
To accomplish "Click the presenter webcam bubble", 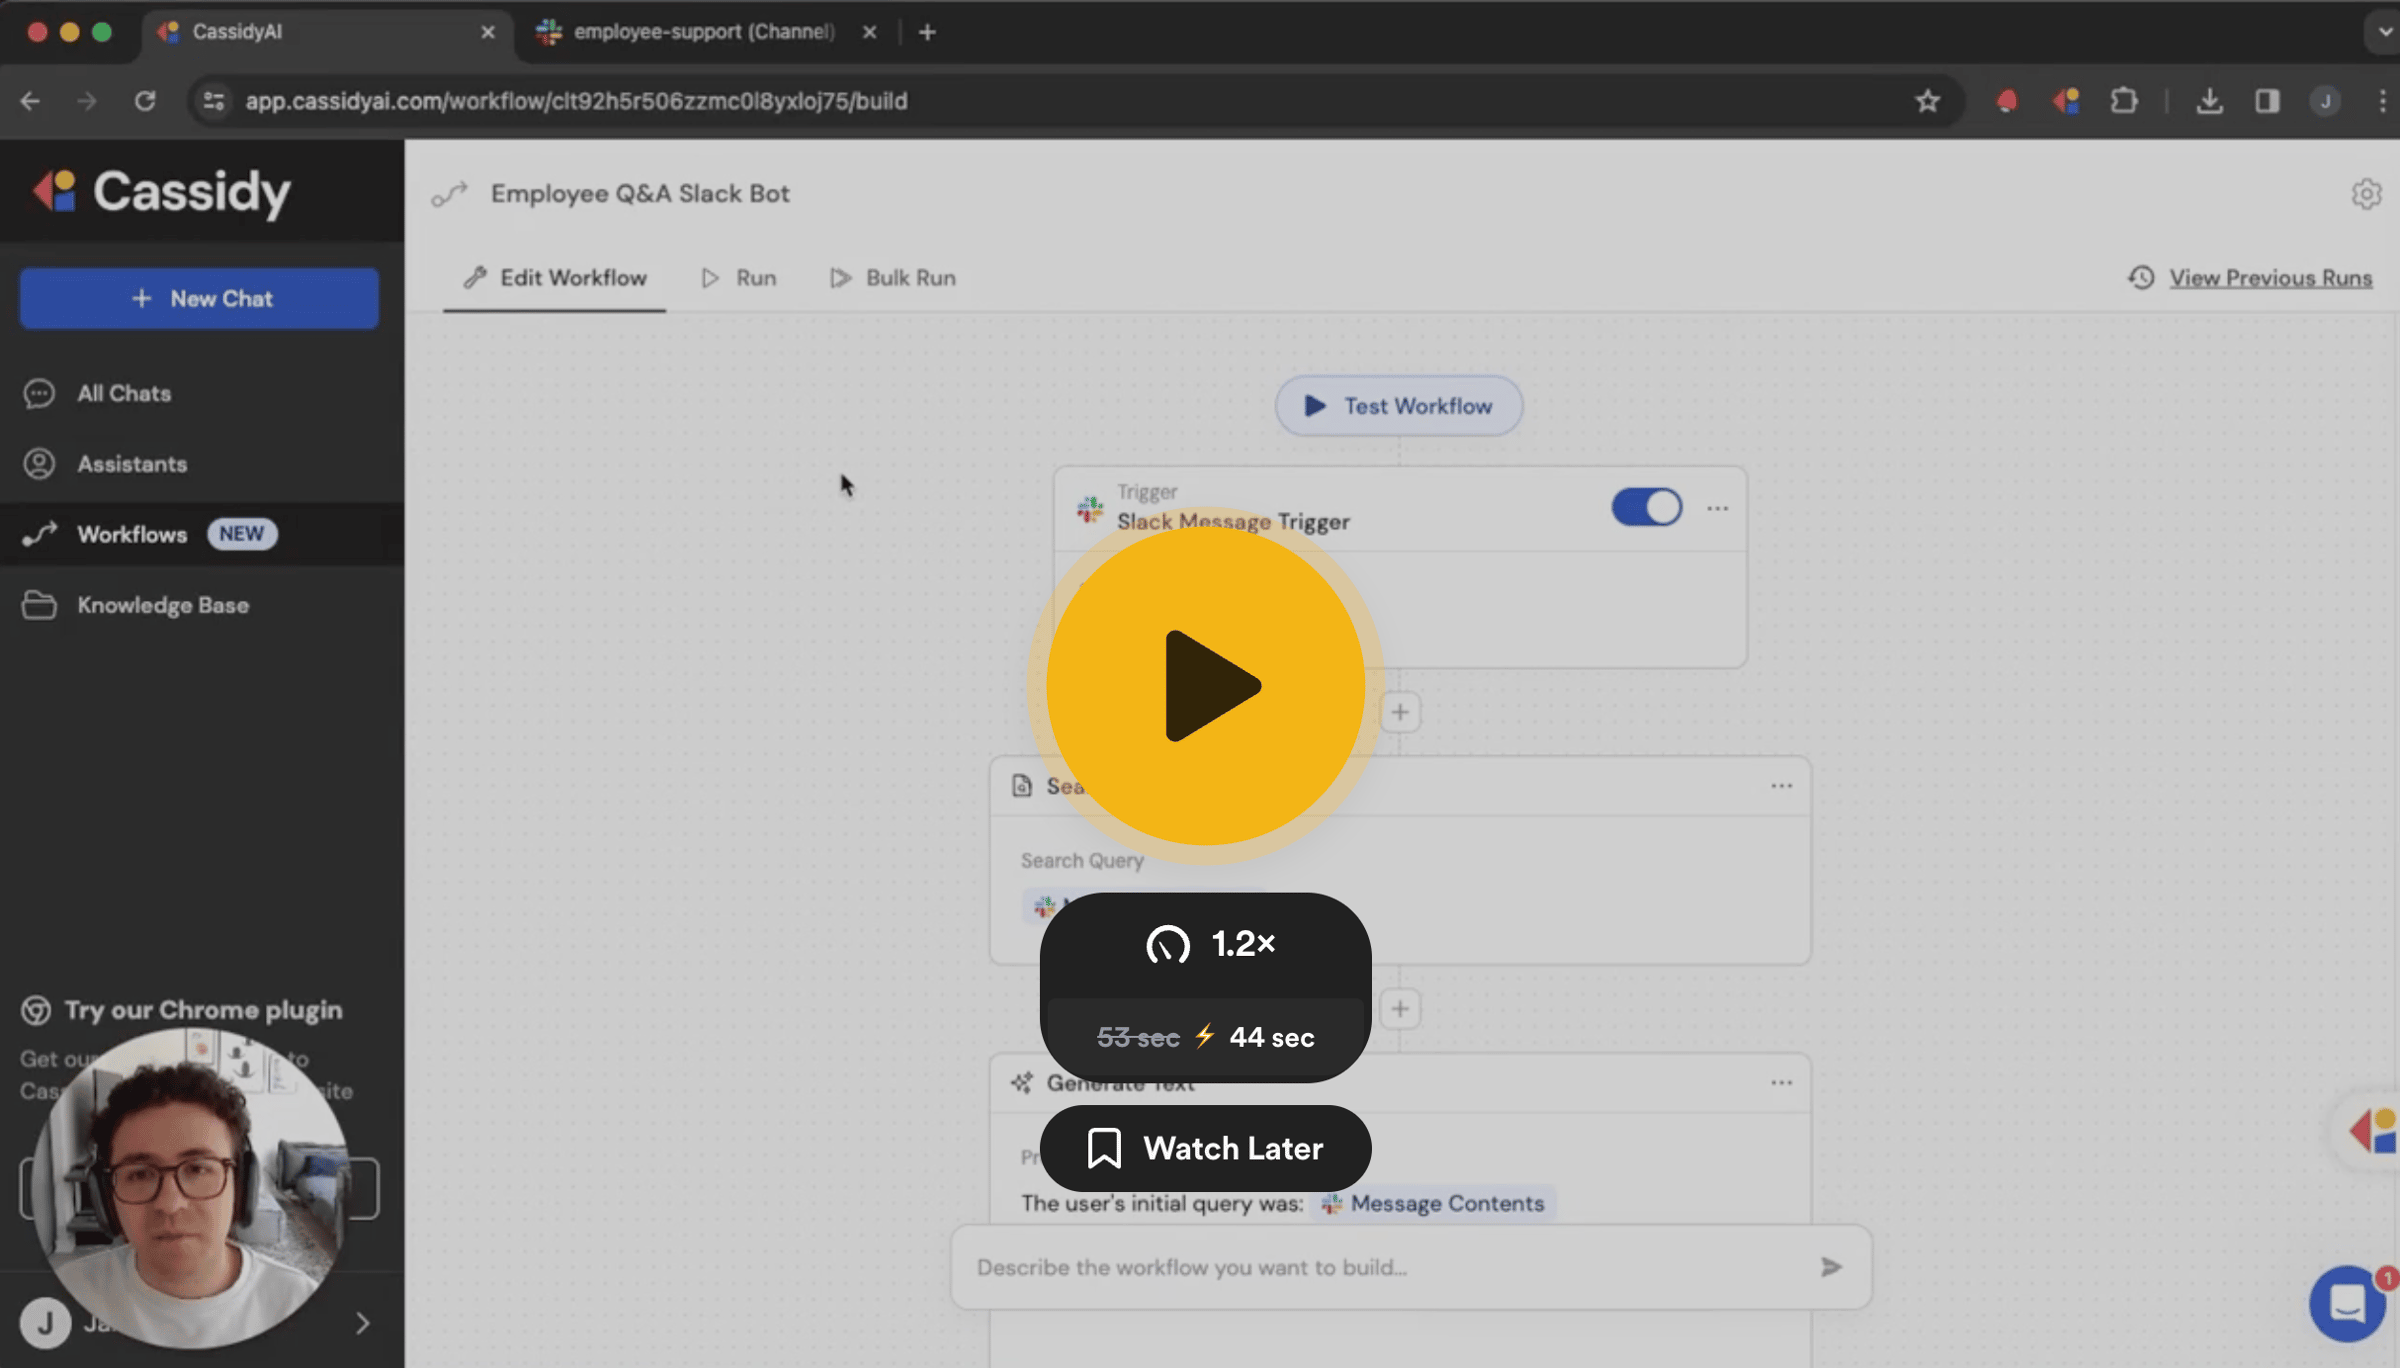I will (190, 1188).
